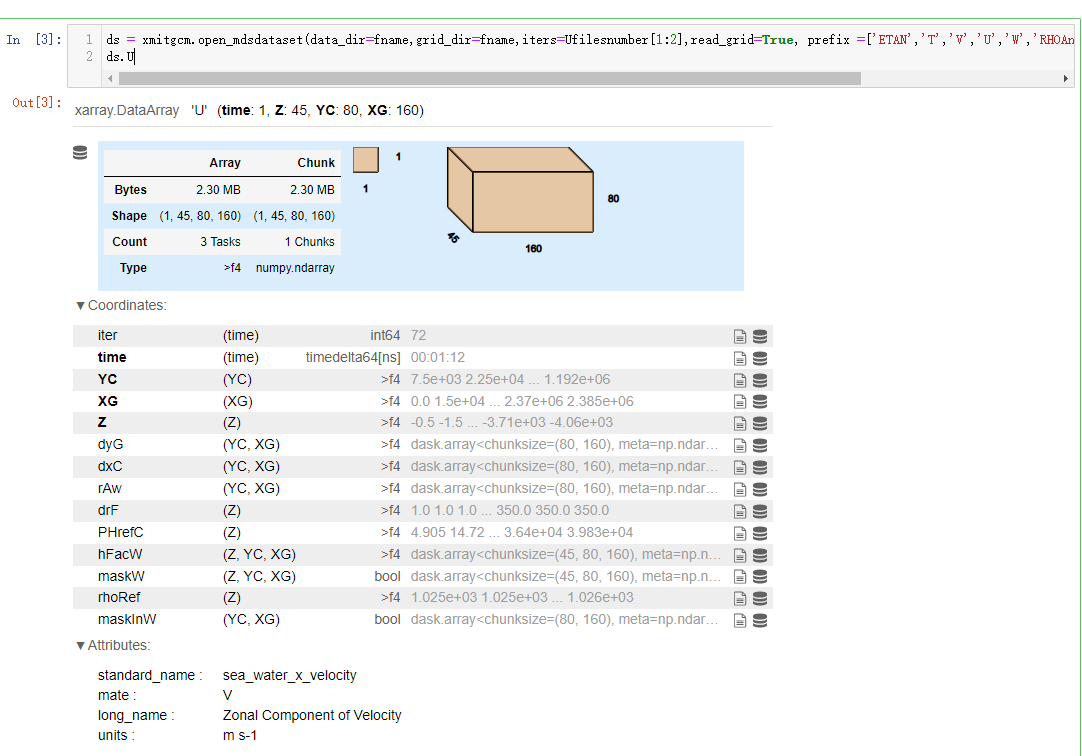Viewport: 1082px width, 756px height.
Task: Toggle array data representation icon beside table
Action: [80, 152]
